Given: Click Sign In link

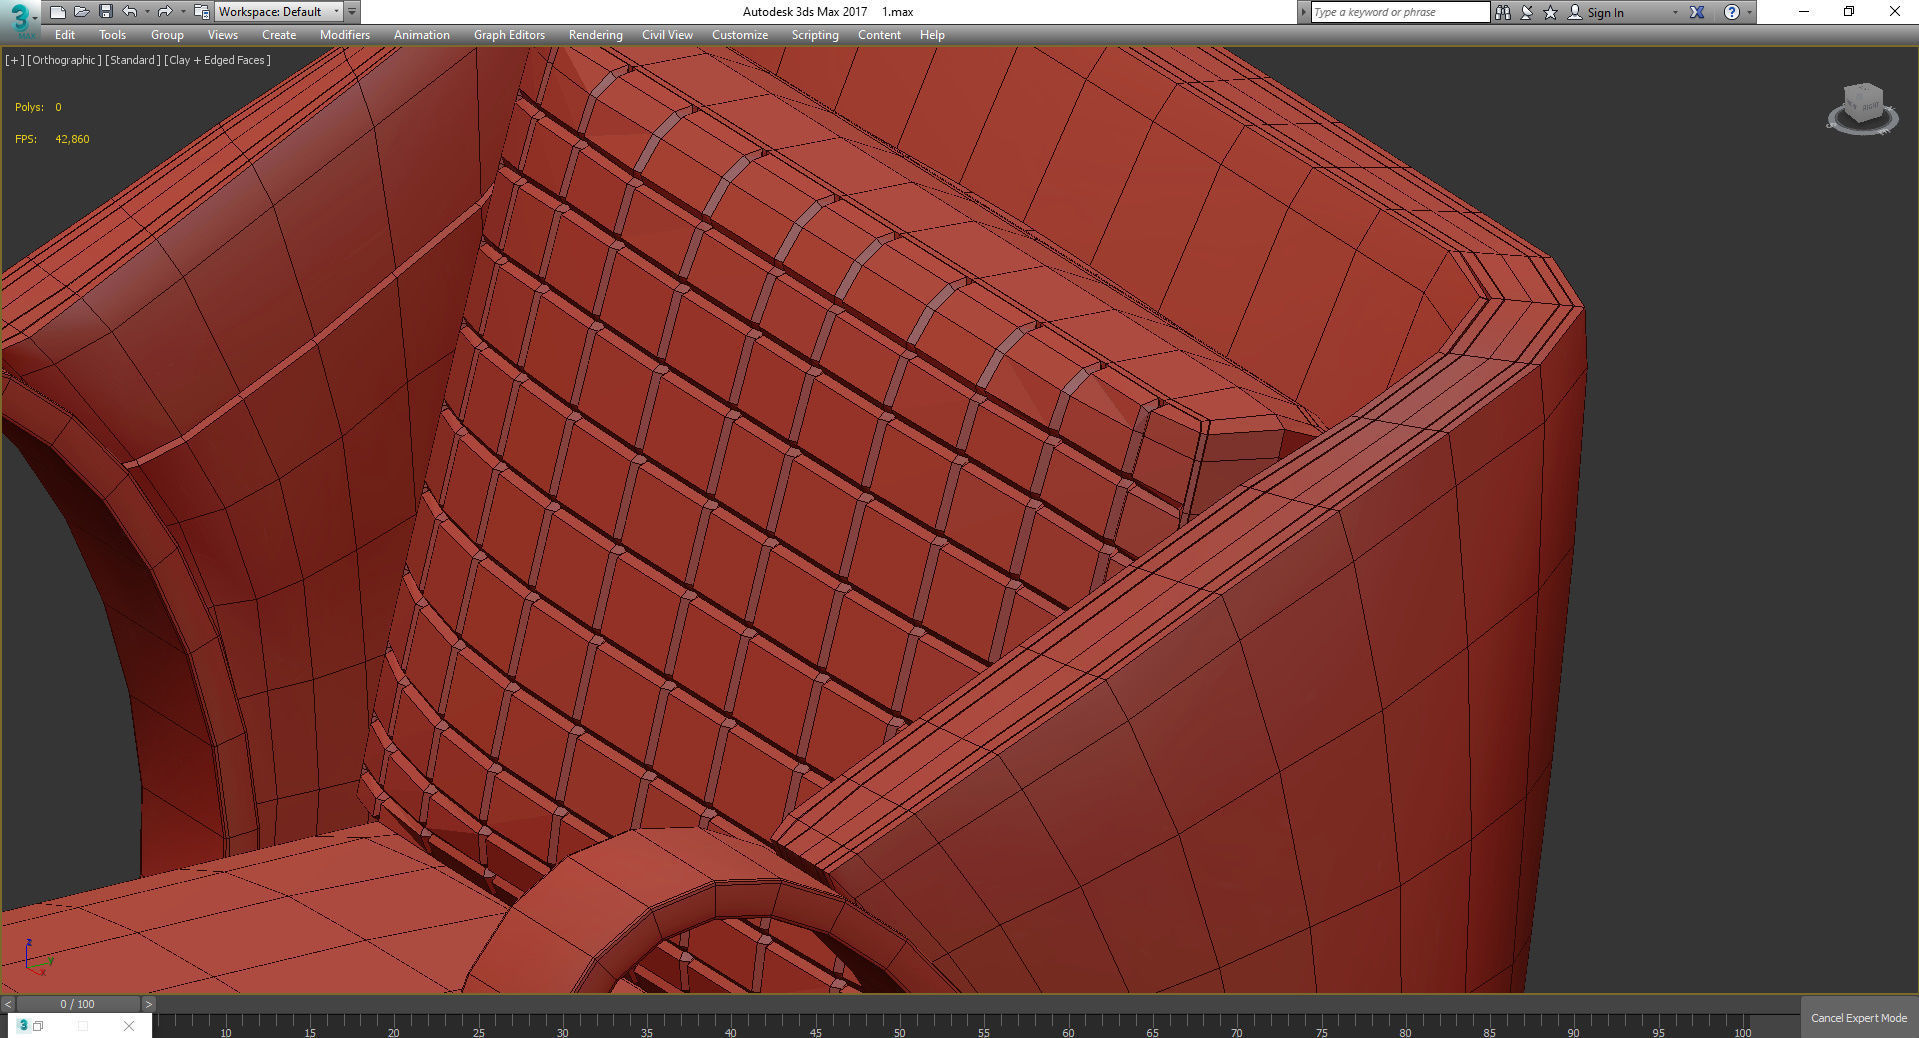Looking at the screenshot, I should (x=1605, y=13).
